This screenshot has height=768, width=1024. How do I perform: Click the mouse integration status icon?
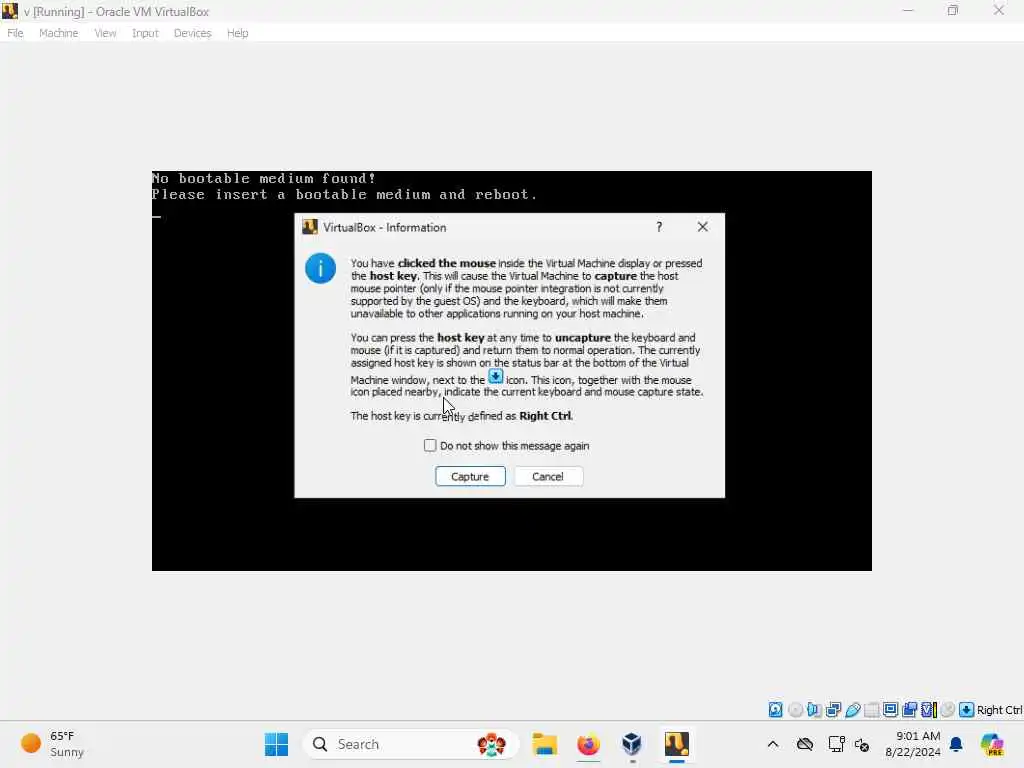point(948,709)
